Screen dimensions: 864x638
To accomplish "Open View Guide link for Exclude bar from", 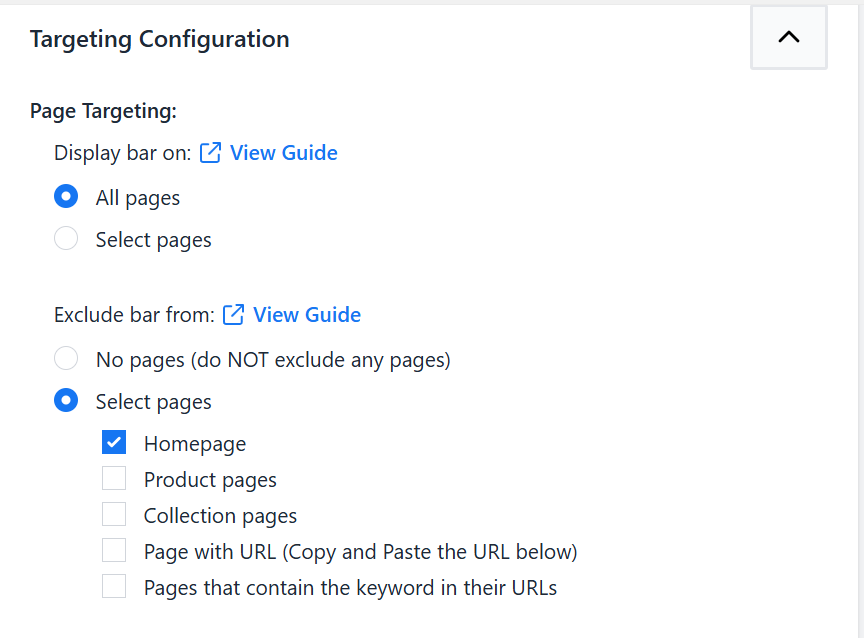I will [307, 315].
